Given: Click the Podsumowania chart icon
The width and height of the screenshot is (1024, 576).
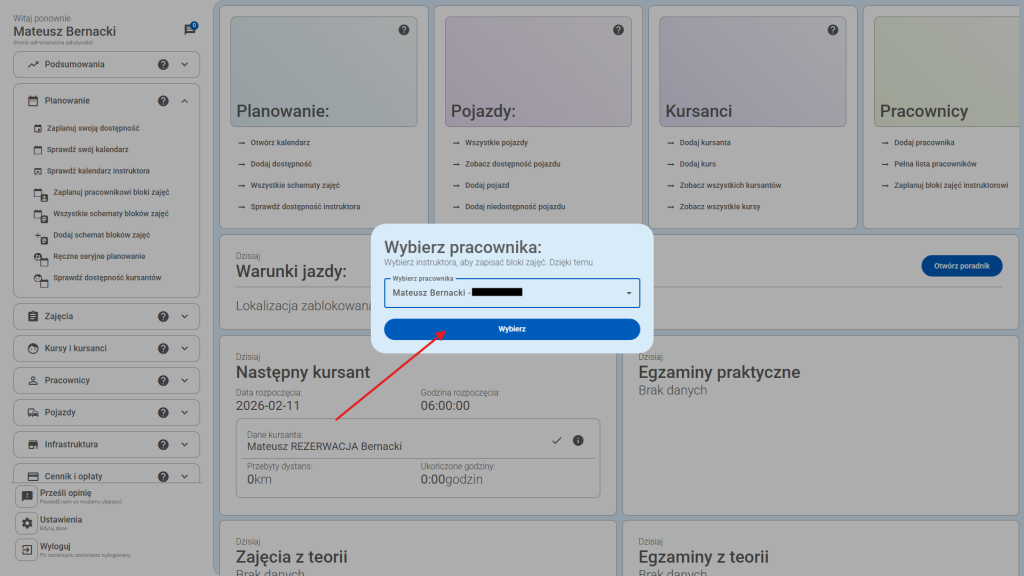Looking at the screenshot, I should point(35,64).
